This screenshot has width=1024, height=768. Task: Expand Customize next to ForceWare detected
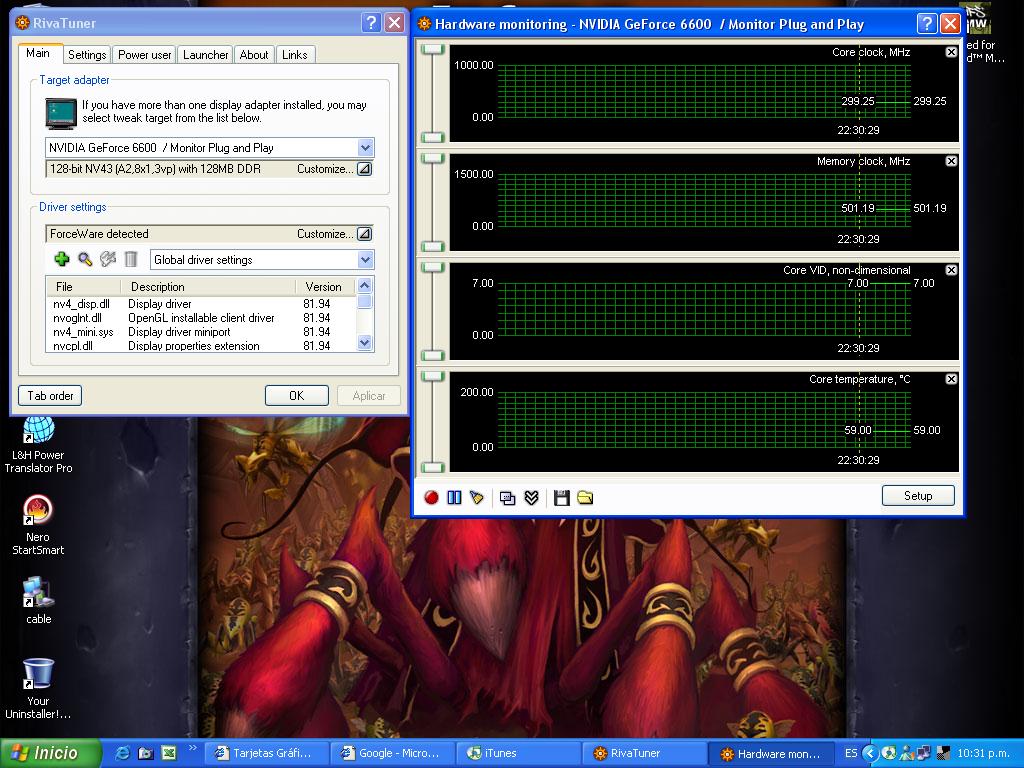(x=364, y=234)
